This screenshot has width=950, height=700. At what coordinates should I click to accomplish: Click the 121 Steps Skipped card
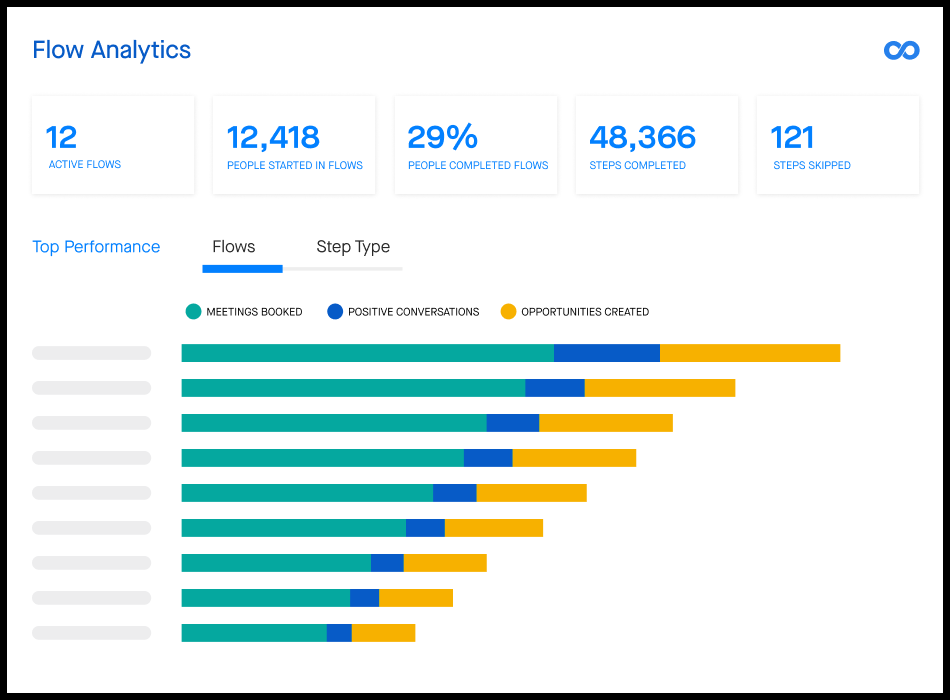pyautogui.click(x=838, y=144)
